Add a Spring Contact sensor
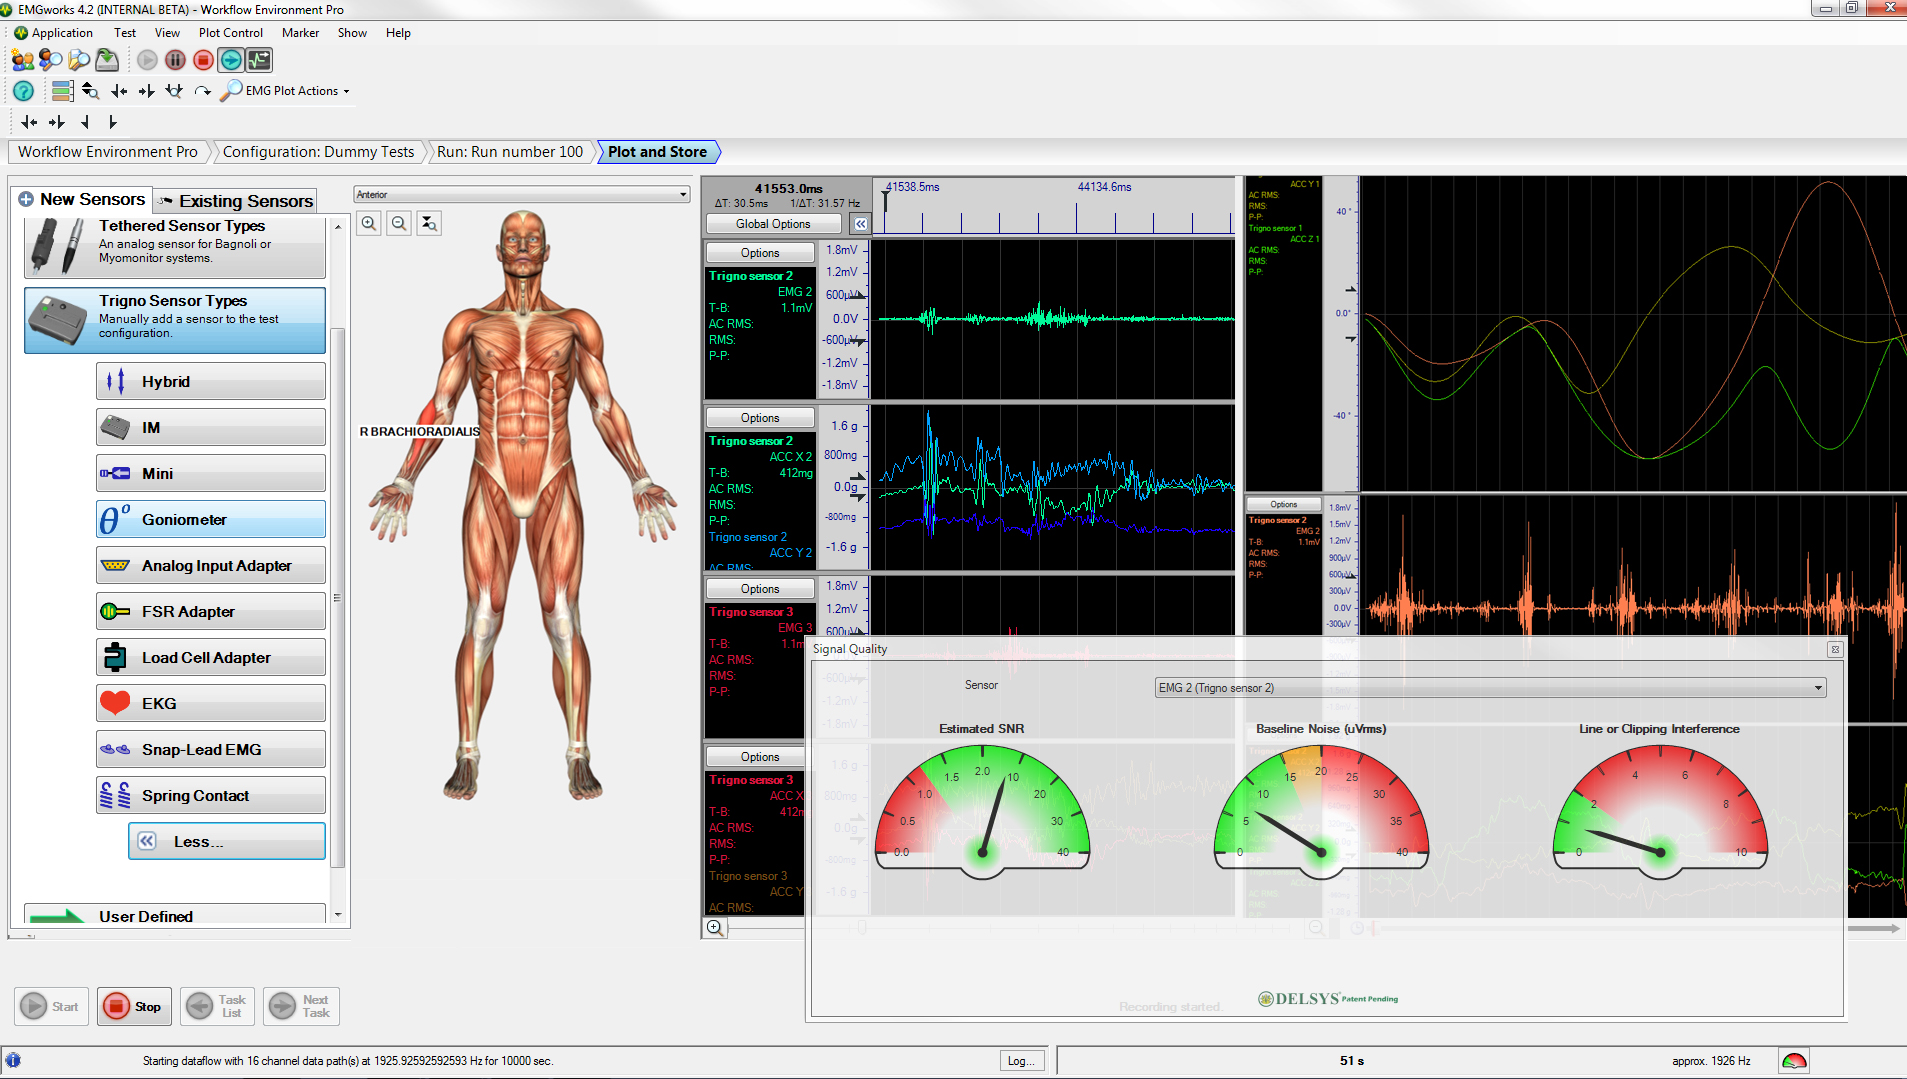This screenshot has width=1907, height=1079. [x=211, y=795]
